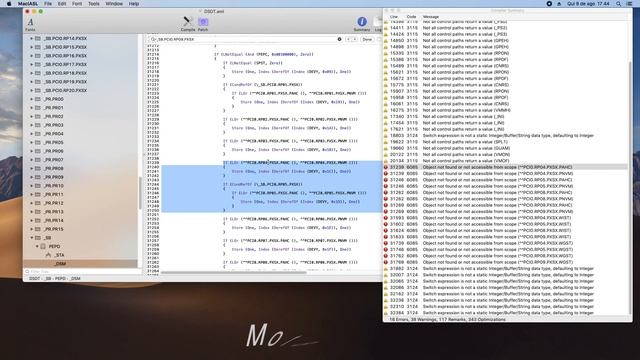
Task: Select error line 31593 RP04.PXSX.WIST
Action: click(505, 218)
